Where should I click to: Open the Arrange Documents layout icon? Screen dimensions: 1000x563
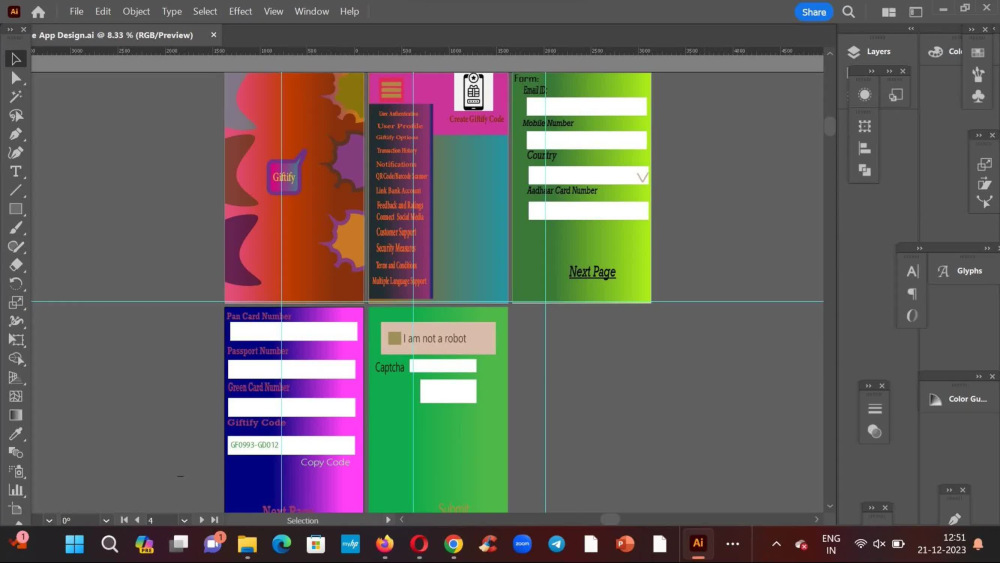[888, 11]
